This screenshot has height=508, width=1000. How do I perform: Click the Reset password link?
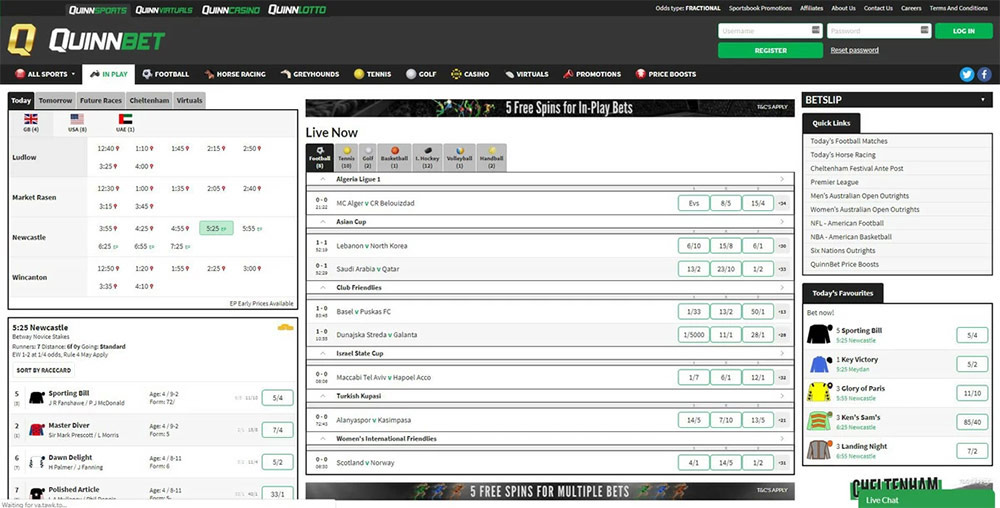pos(854,50)
